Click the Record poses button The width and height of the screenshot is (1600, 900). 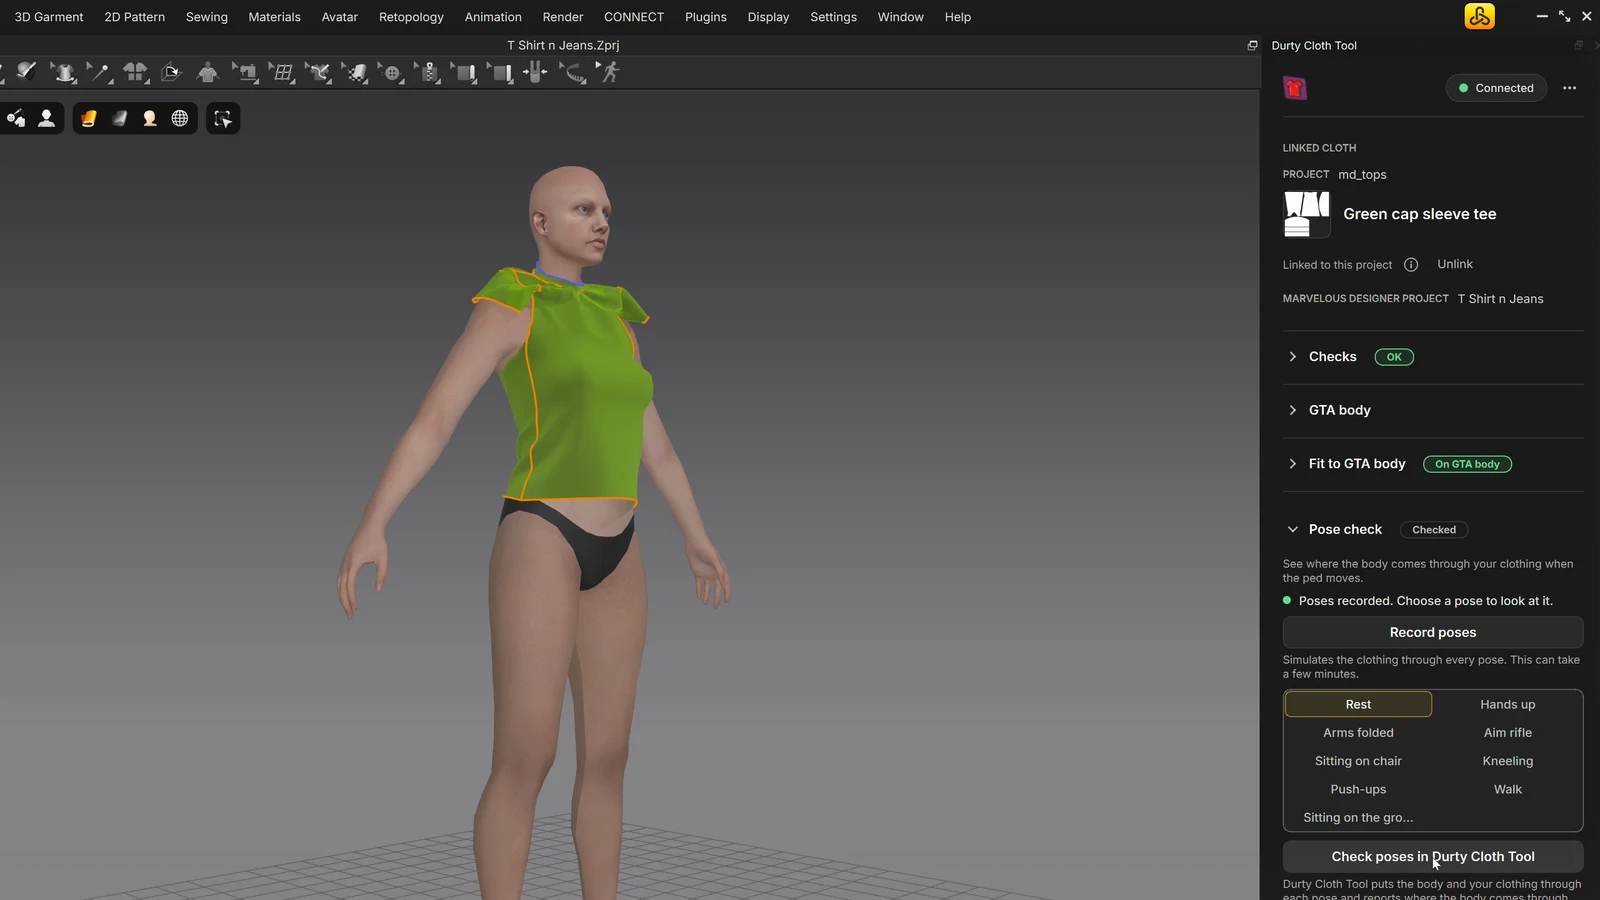click(1433, 632)
